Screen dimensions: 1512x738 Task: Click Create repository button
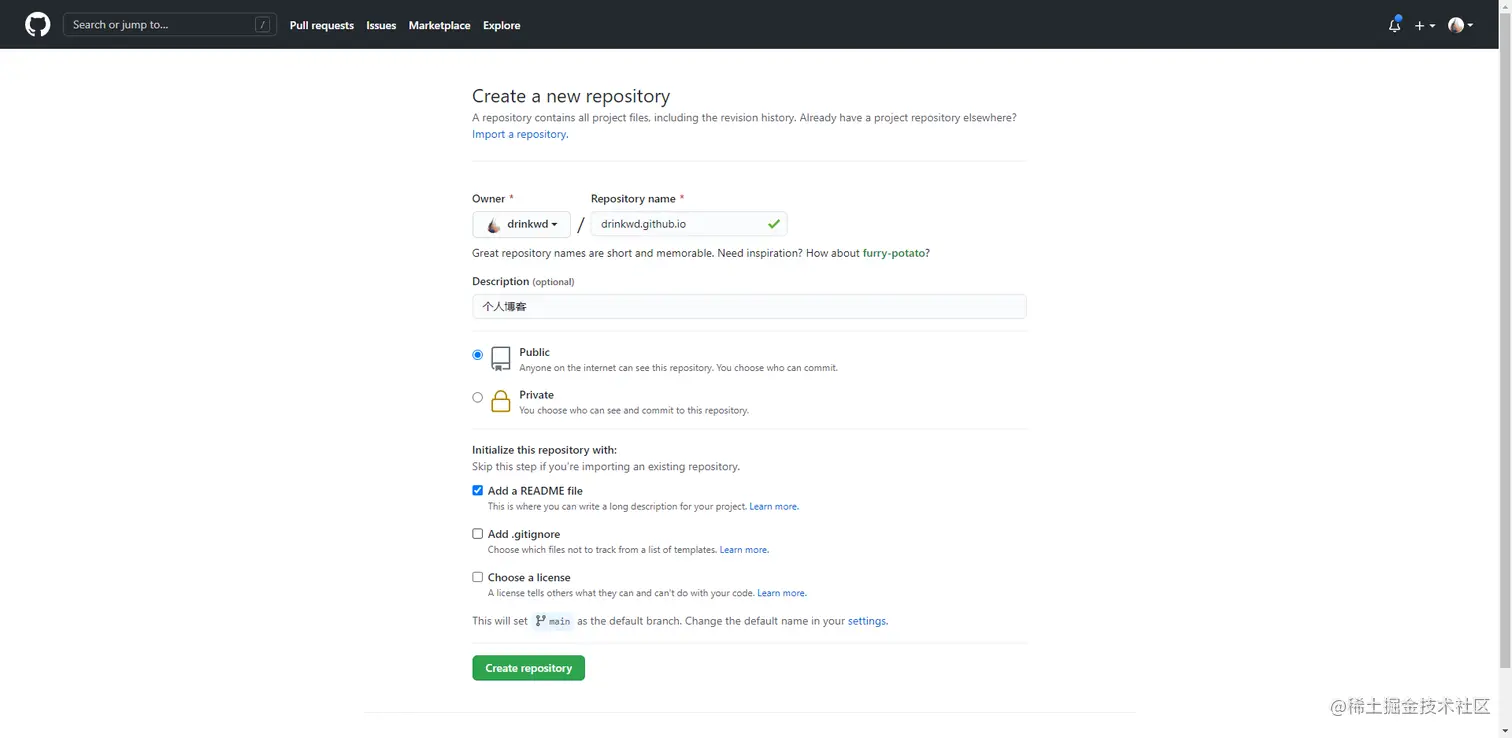528,668
